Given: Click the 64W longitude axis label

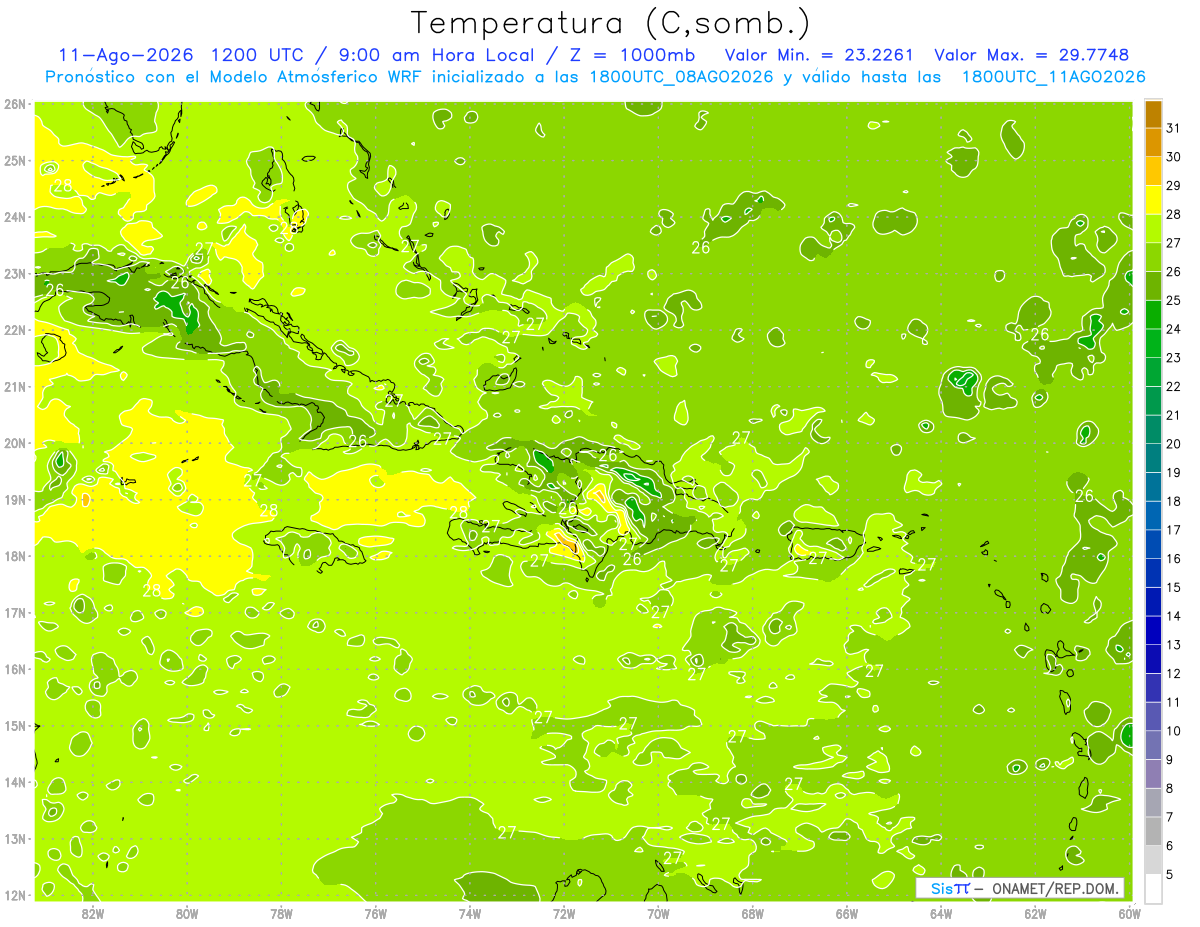Looking at the screenshot, I should [941, 912].
